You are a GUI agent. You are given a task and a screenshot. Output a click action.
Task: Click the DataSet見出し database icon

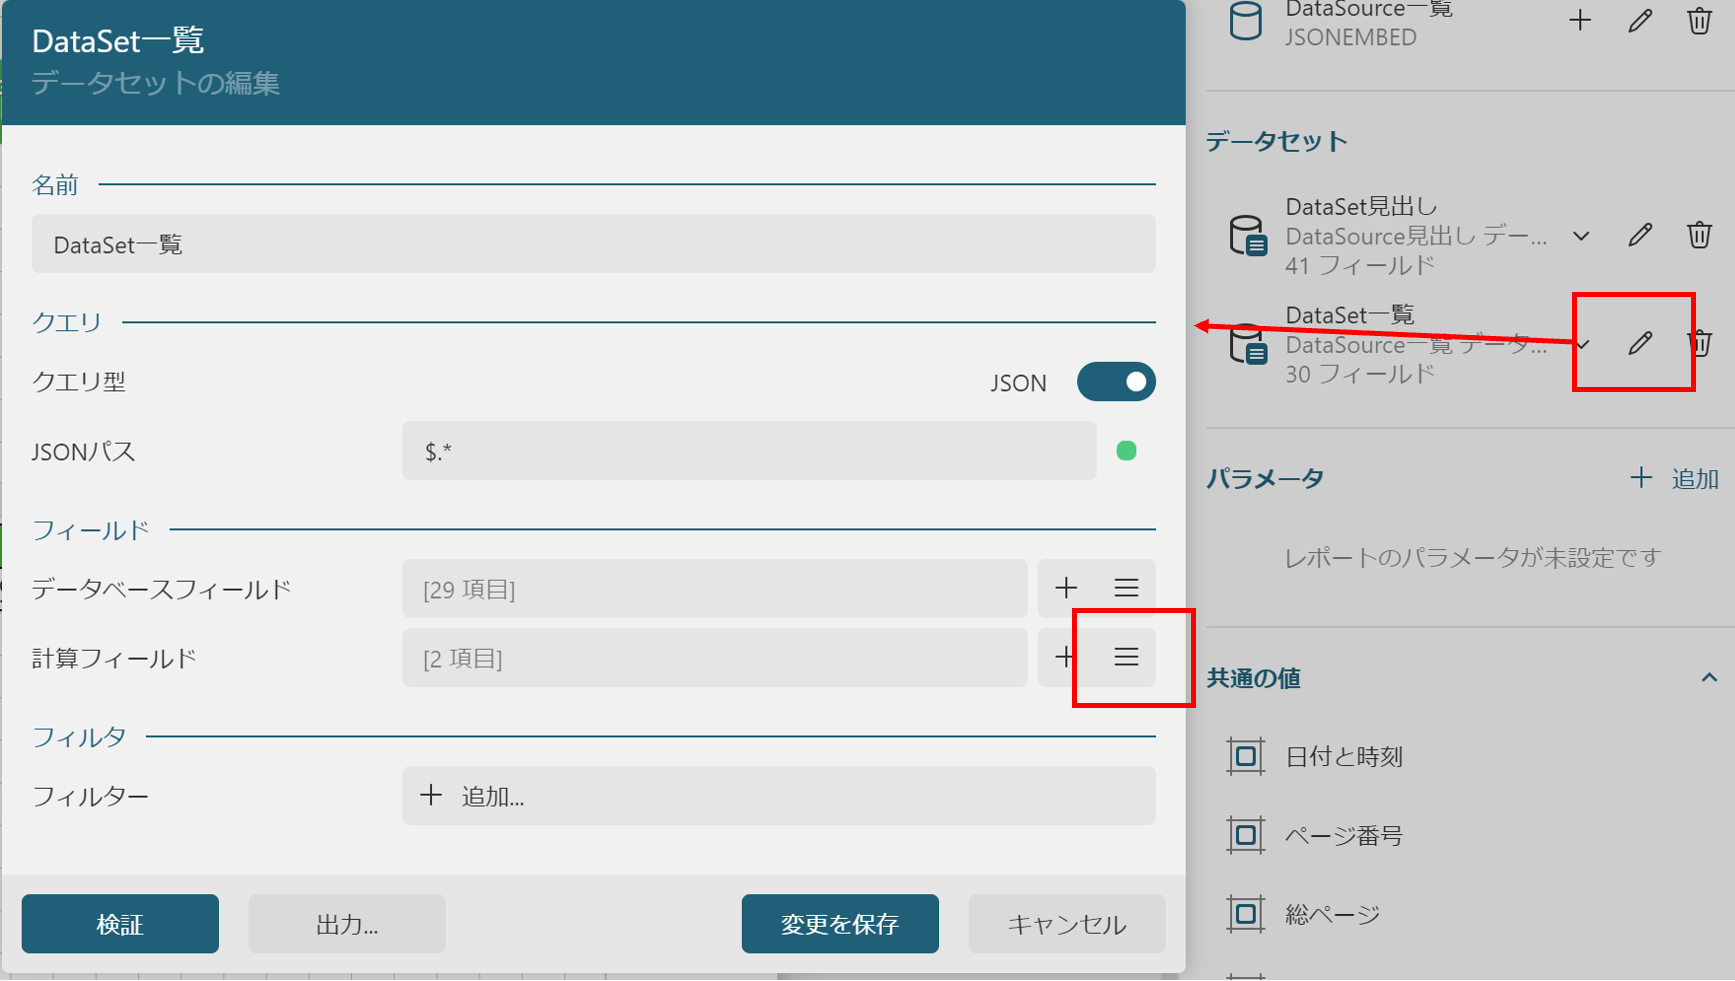[x=1248, y=236]
